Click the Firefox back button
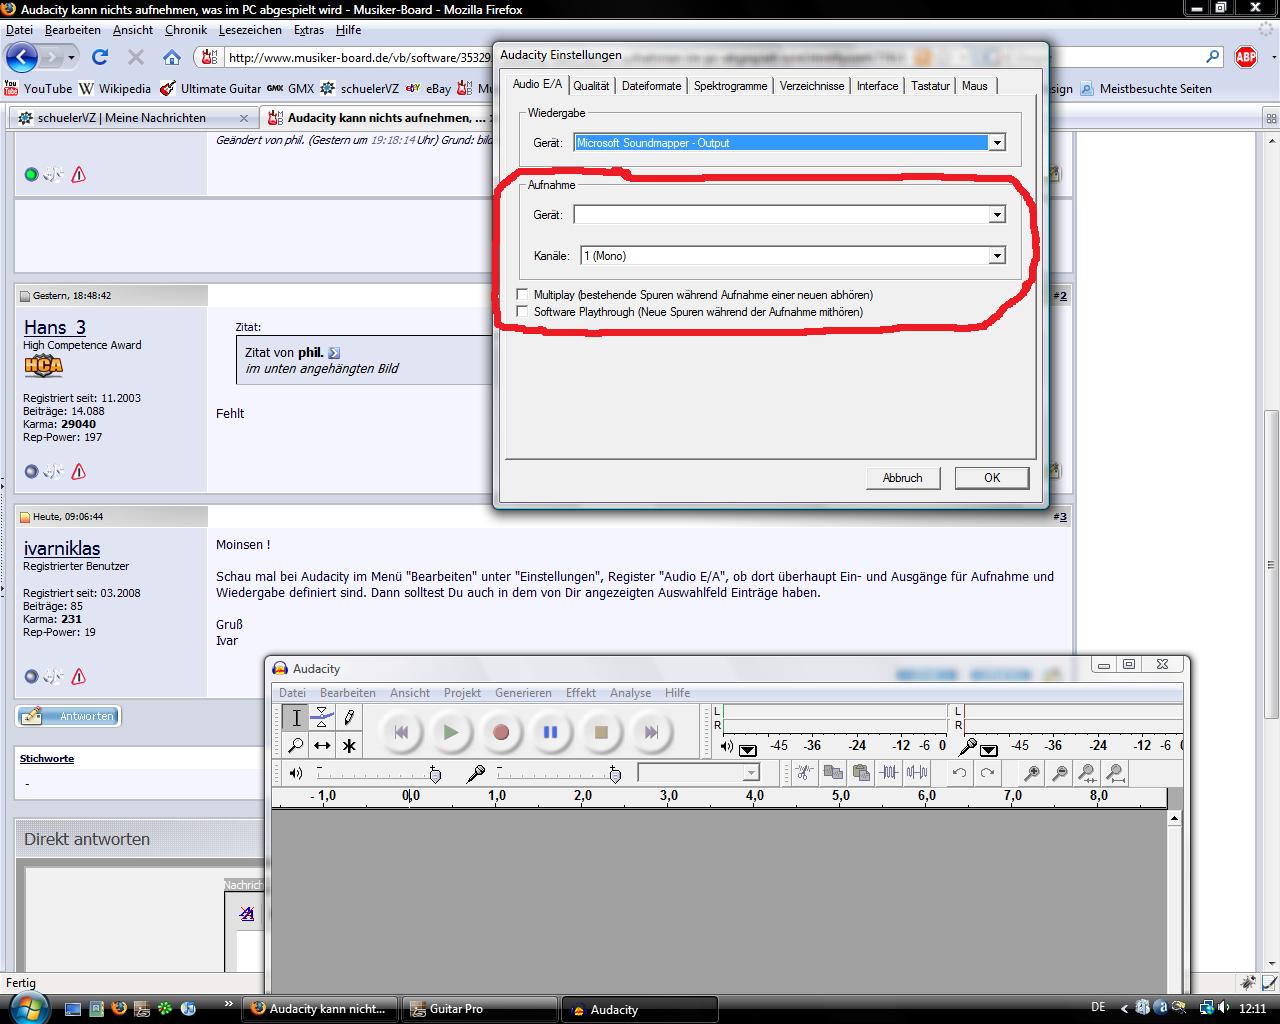Viewport: 1280px width, 1024px height. 22,57
